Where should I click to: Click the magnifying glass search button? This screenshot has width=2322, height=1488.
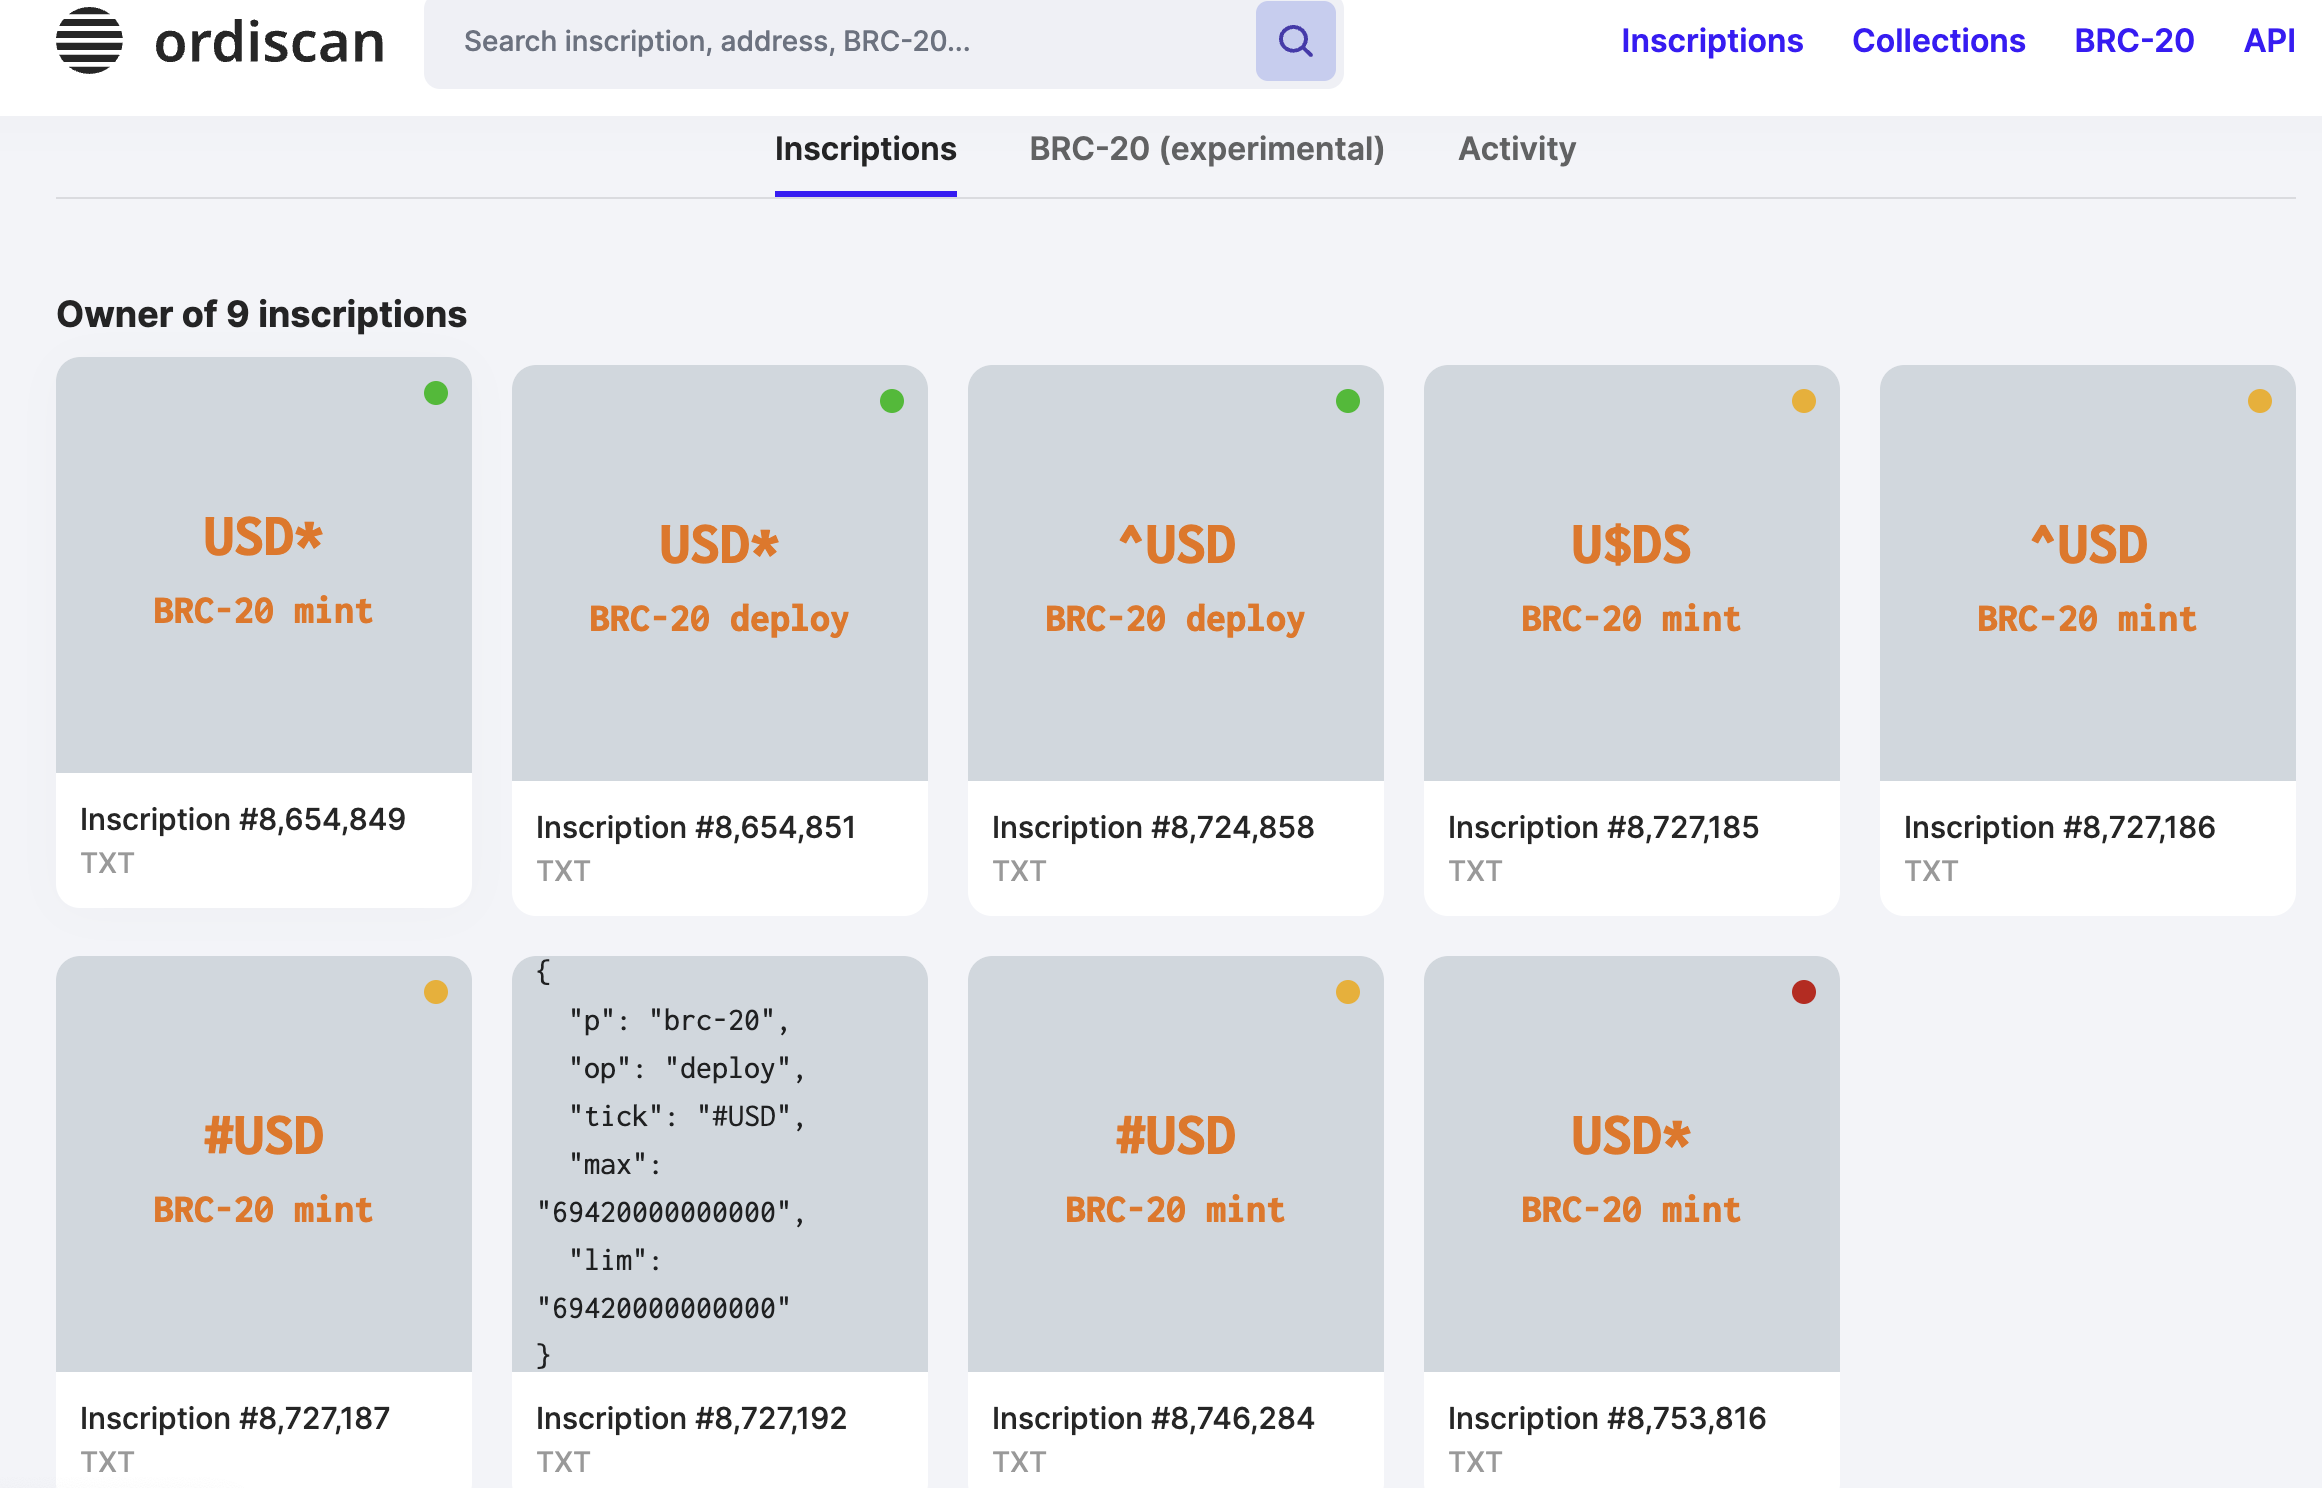pyautogui.click(x=1295, y=41)
